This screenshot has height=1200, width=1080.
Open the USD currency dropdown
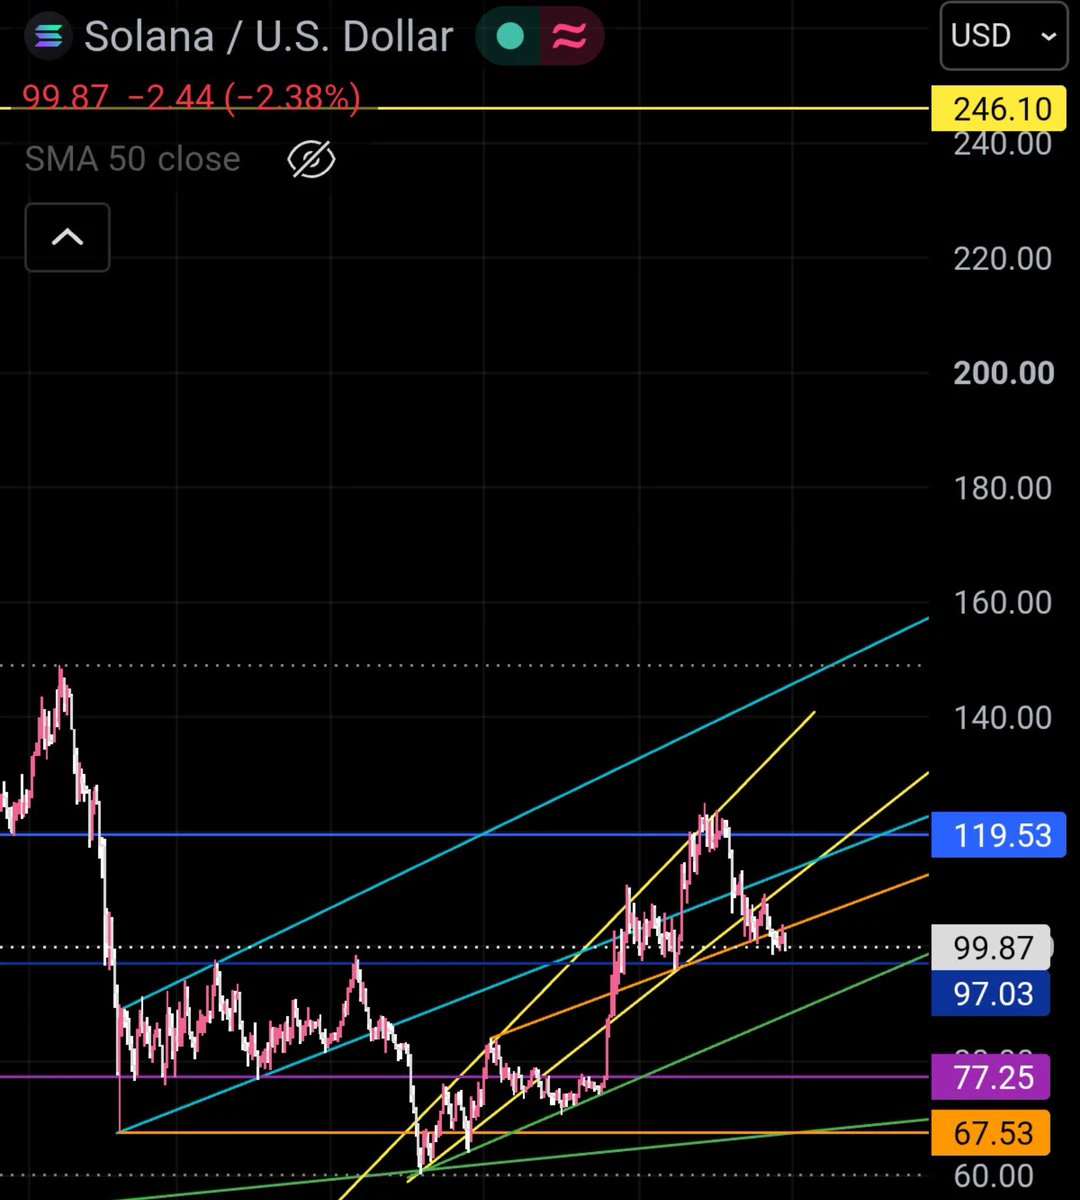(1004, 36)
